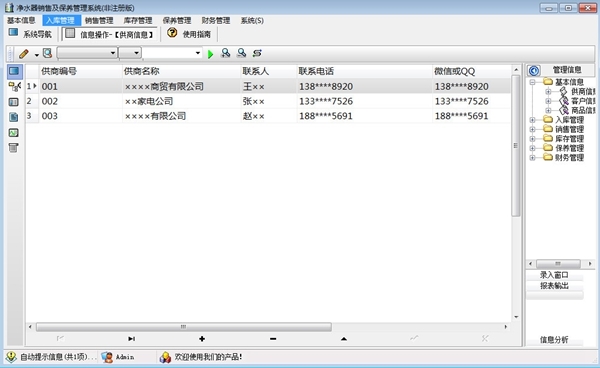
Task: Open the 财务管理 menu
Action: click(216, 21)
